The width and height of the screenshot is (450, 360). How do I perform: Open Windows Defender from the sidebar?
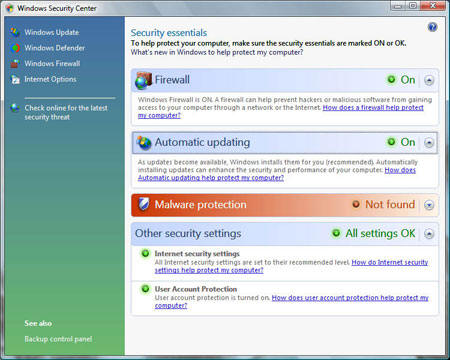55,48
